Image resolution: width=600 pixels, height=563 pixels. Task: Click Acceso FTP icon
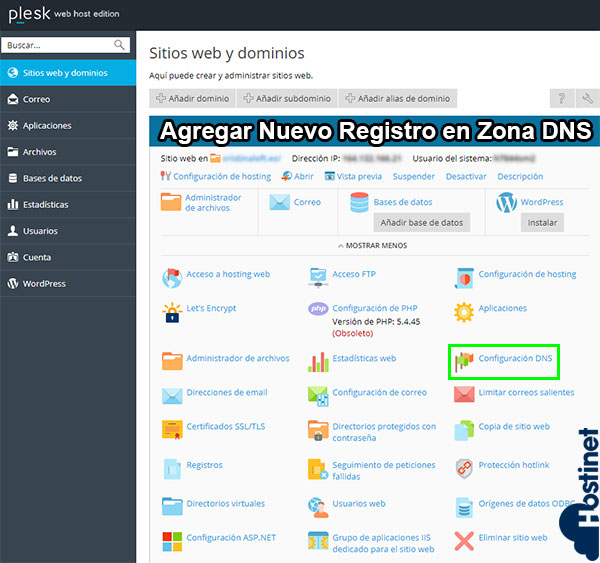coord(318,278)
